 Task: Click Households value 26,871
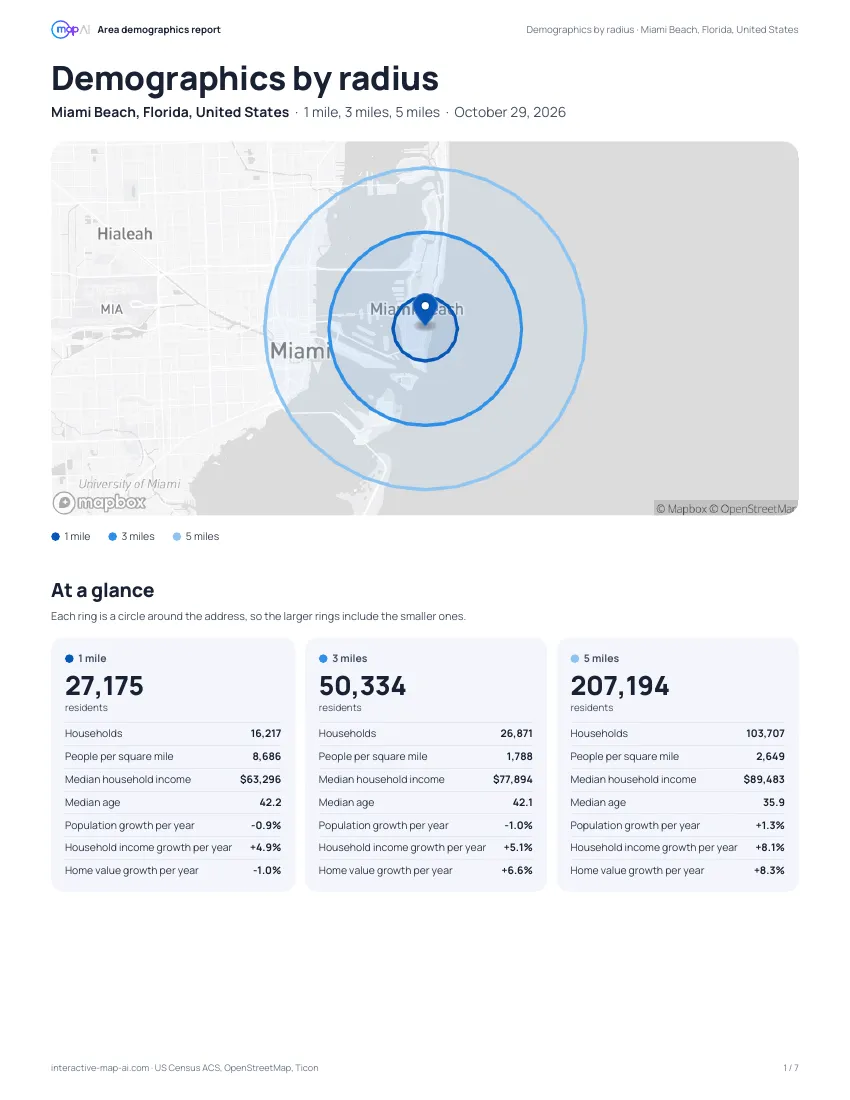pos(516,734)
